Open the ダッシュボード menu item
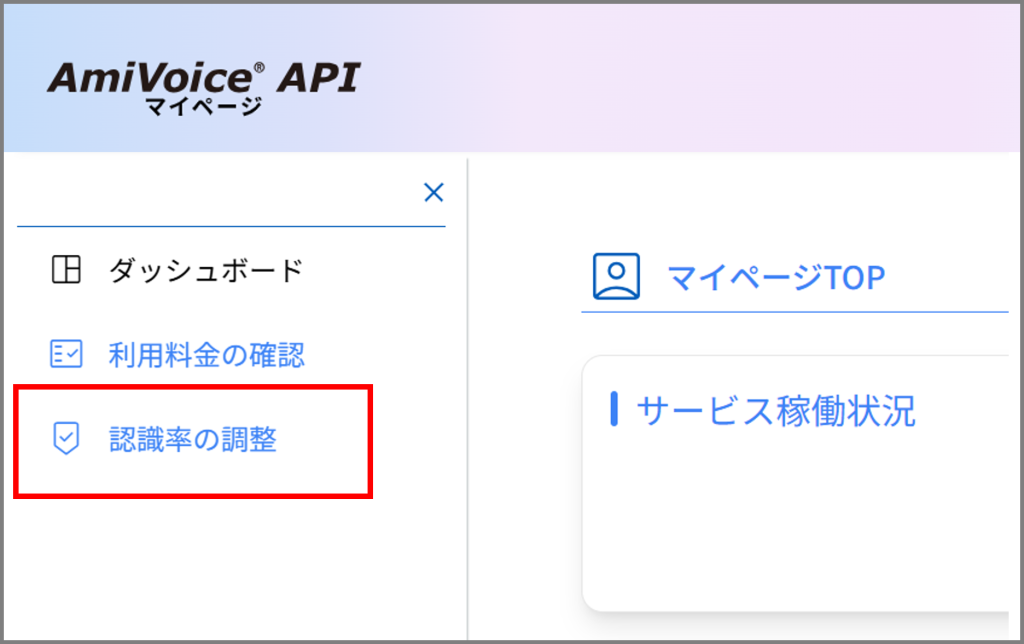This screenshot has width=1024, height=644. tap(205, 270)
